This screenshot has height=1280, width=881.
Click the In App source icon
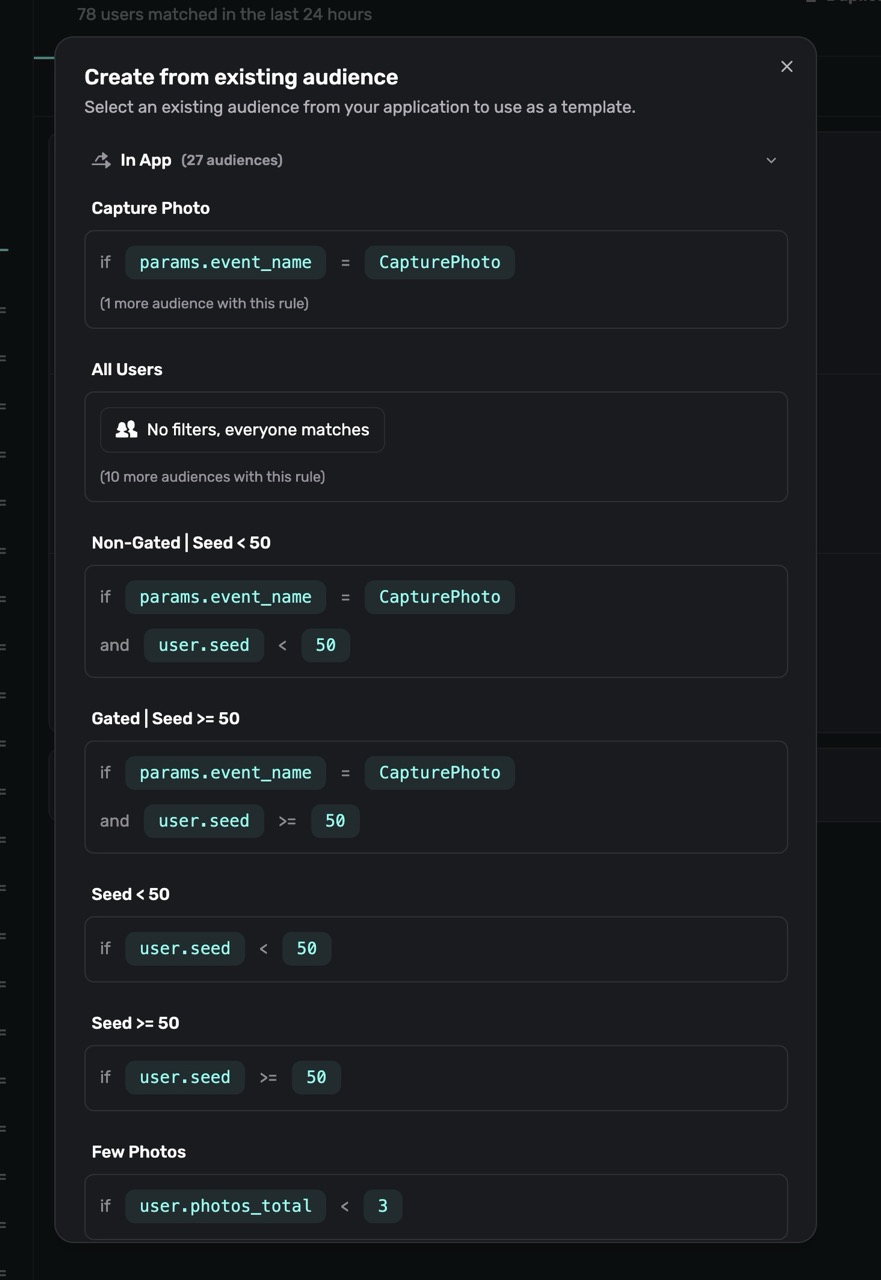[x=101, y=160]
